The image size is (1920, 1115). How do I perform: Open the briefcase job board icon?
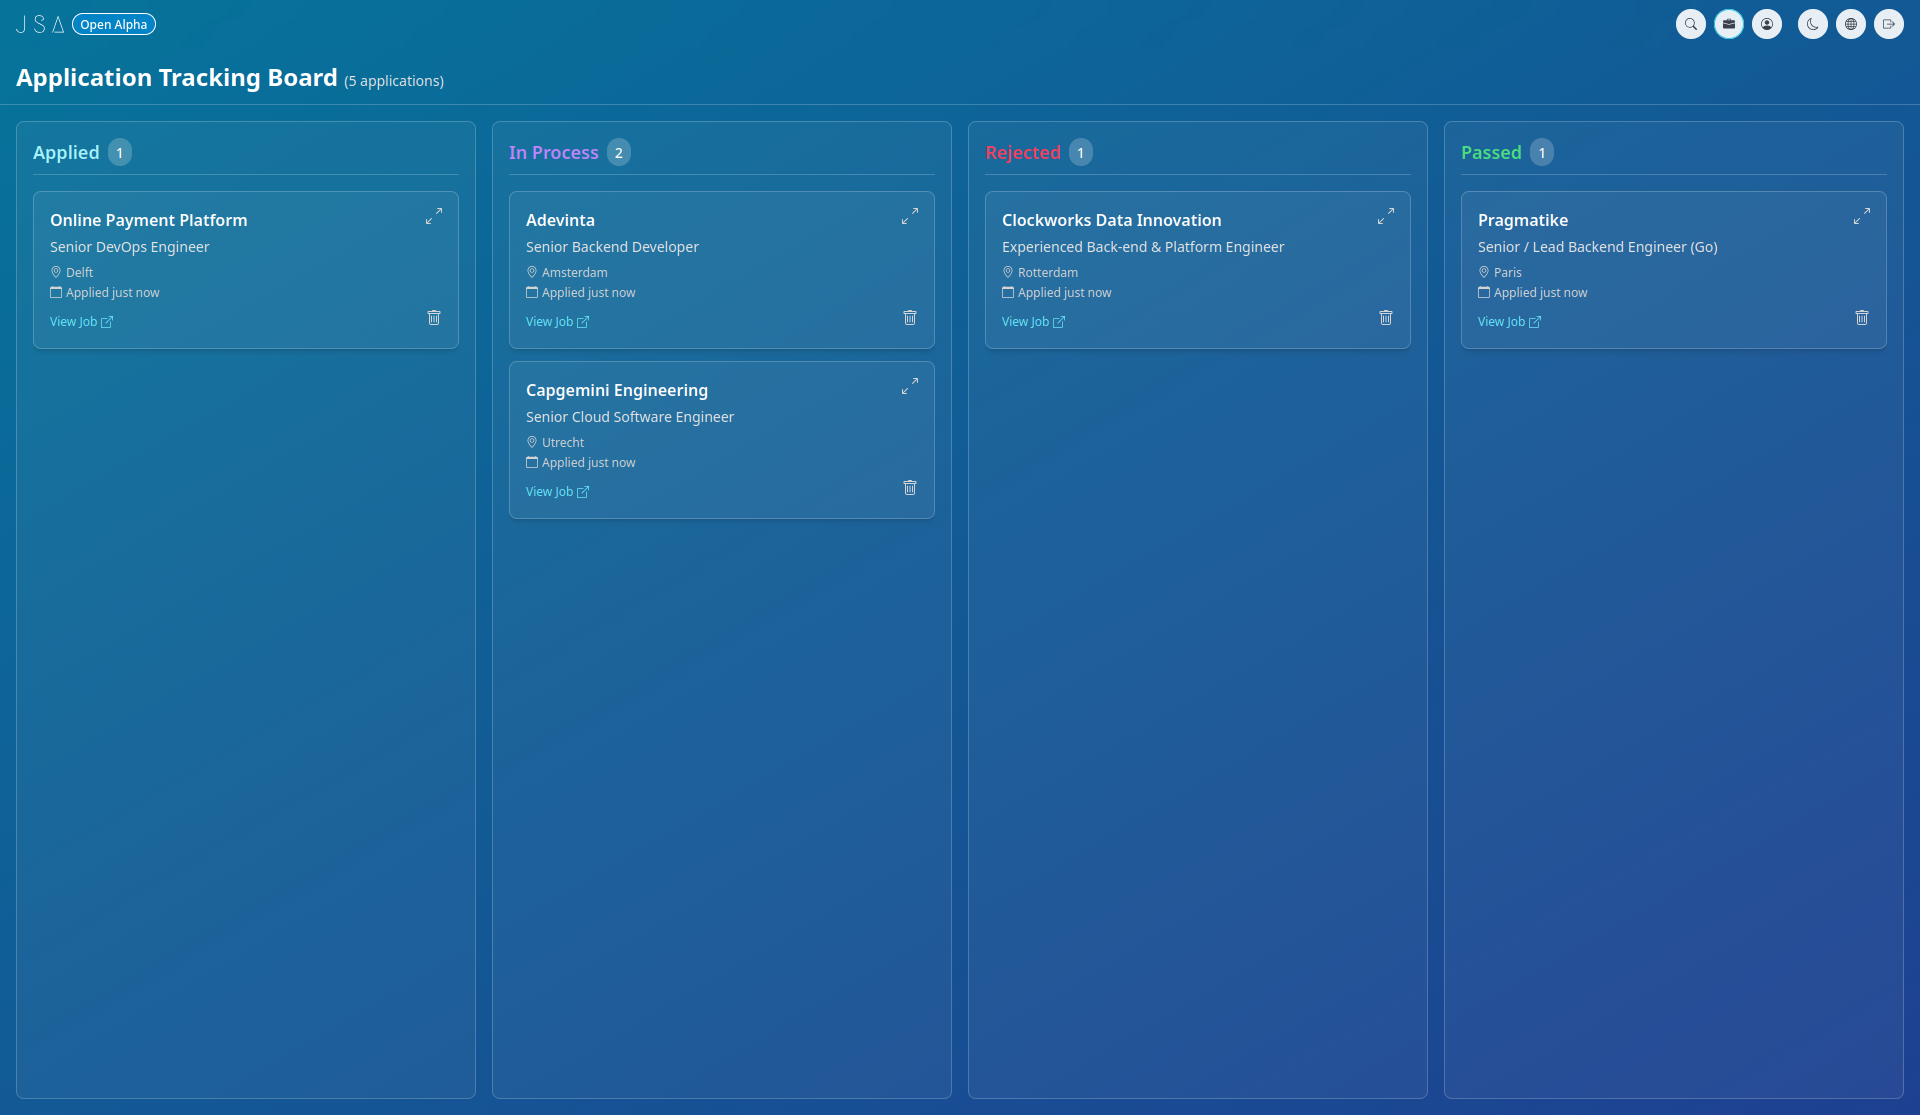point(1729,23)
